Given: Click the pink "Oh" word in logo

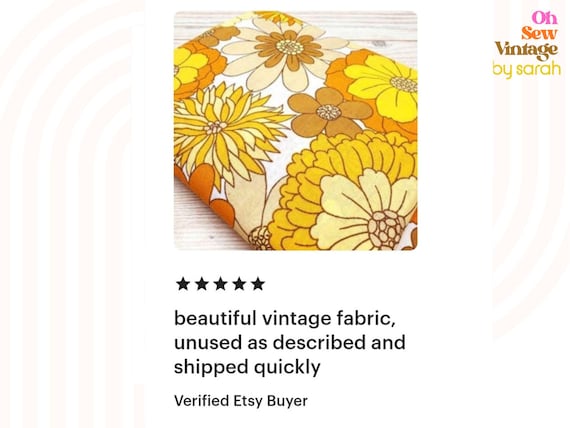Looking at the screenshot, I should tap(544, 17).
